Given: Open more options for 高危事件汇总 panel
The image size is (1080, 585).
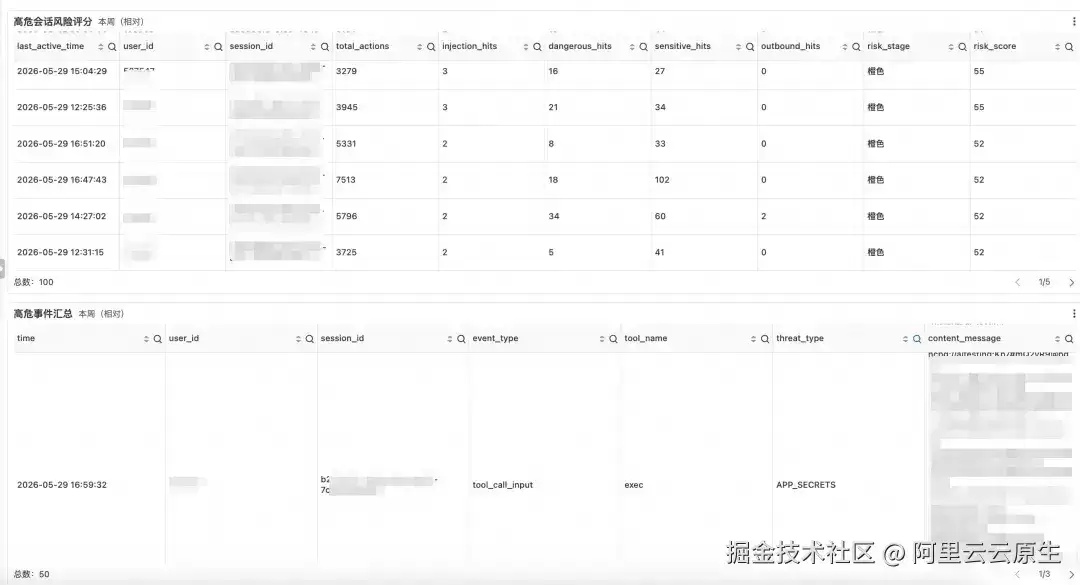Looking at the screenshot, I should [x=1074, y=314].
